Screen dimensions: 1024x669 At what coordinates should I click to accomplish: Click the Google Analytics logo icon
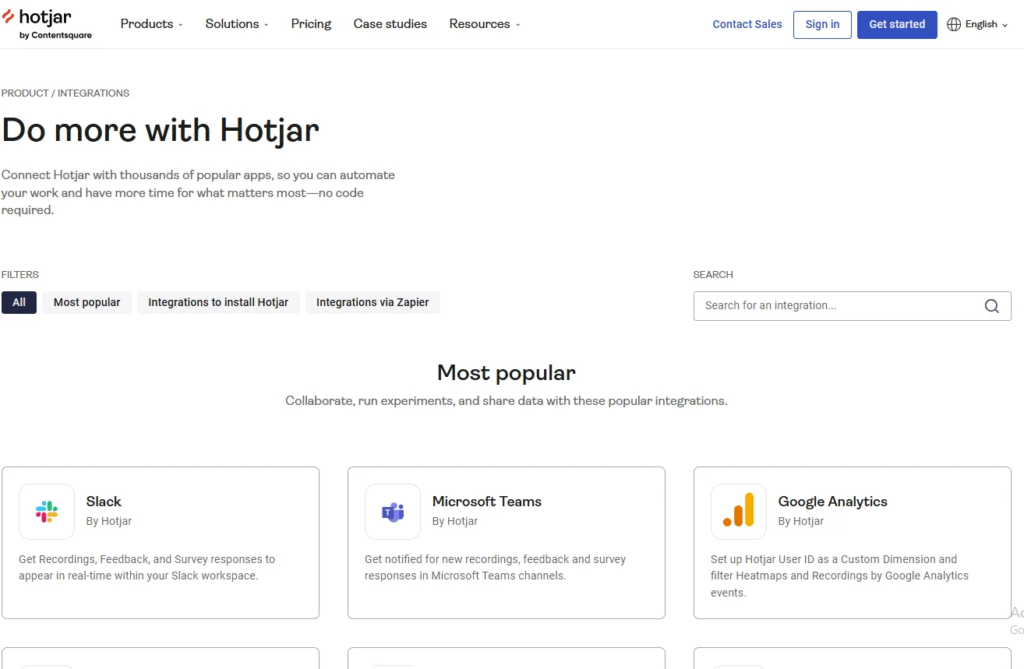739,512
